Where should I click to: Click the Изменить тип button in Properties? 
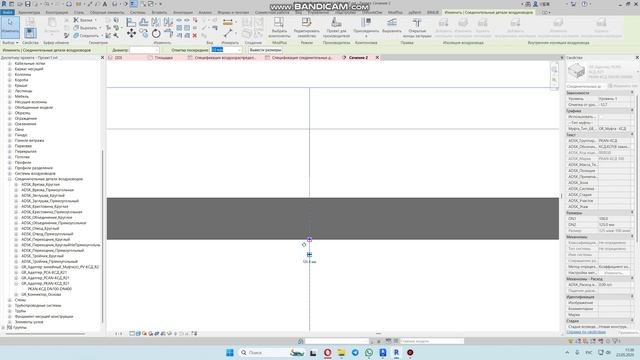coord(622,86)
